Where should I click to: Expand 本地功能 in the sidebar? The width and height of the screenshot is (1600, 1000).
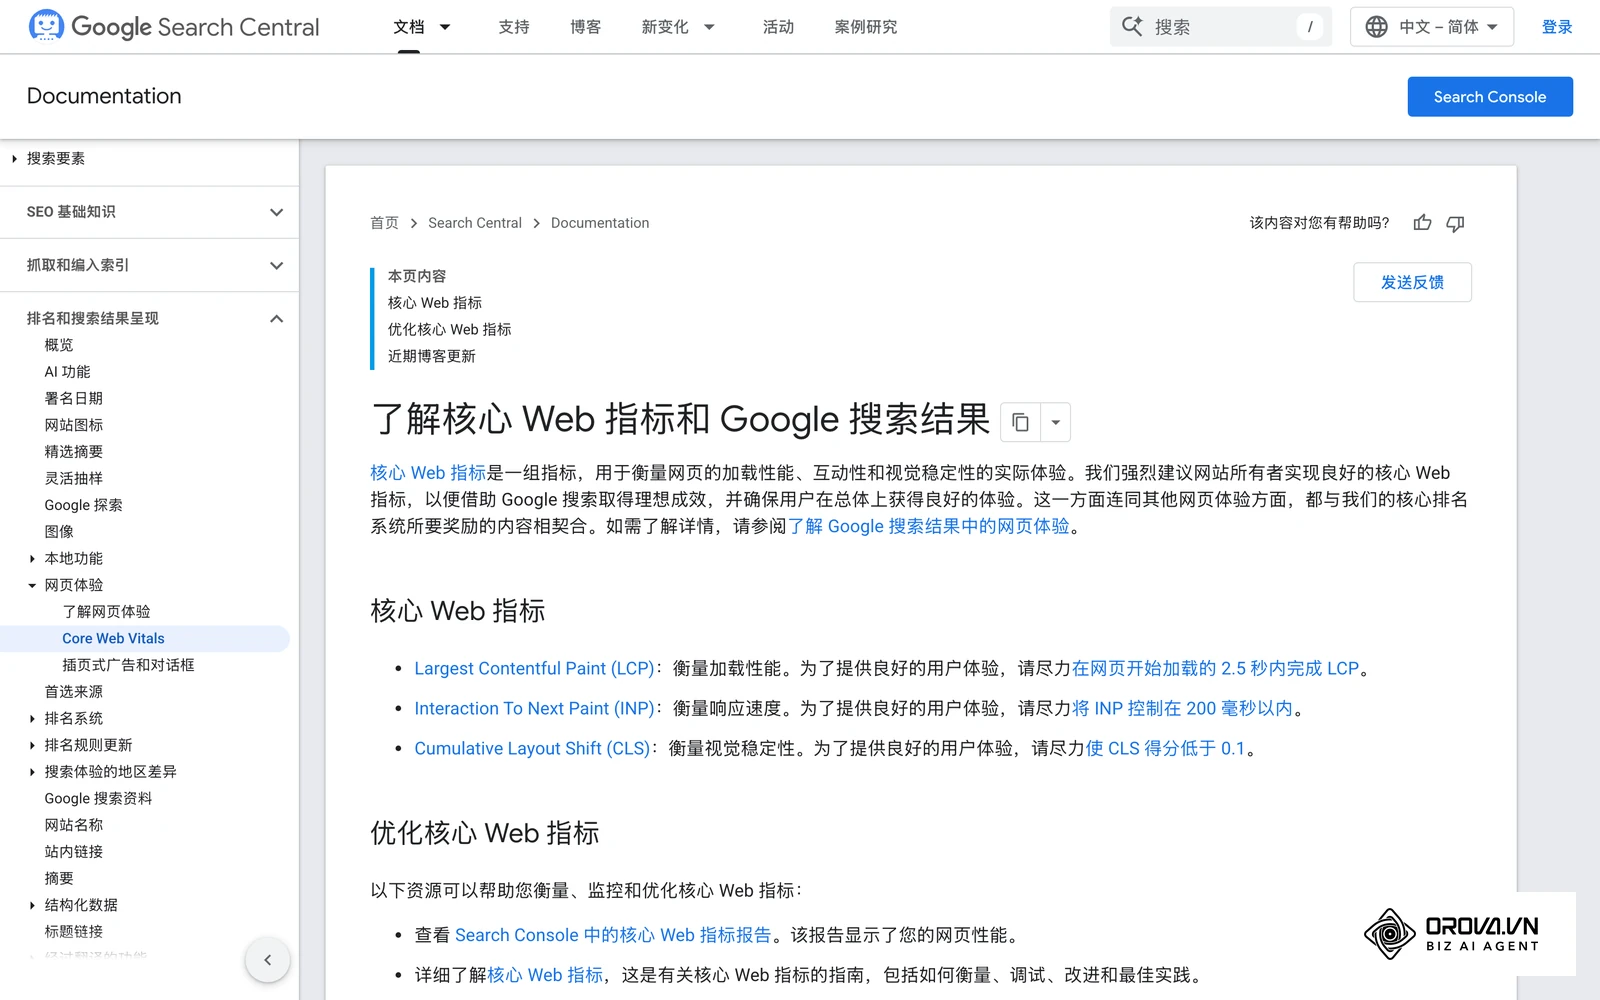[x=32, y=558]
